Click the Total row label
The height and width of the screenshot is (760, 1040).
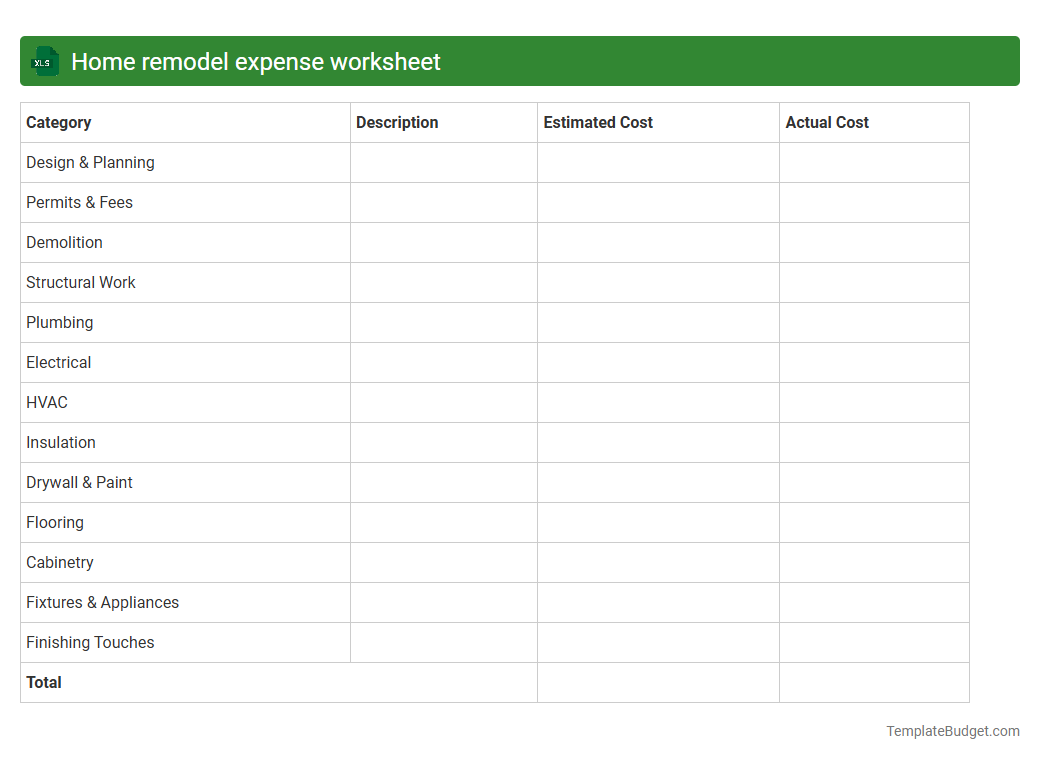click(44, 682)
